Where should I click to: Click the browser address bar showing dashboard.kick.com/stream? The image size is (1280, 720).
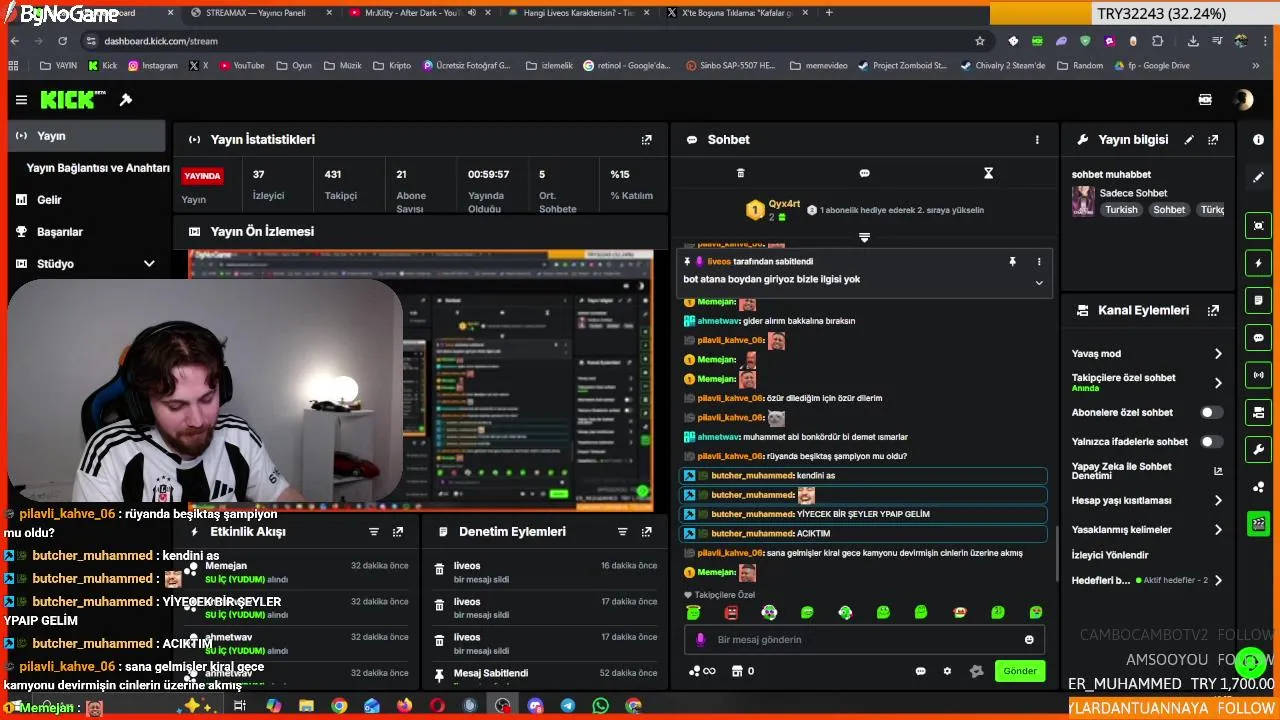[530, 41]
